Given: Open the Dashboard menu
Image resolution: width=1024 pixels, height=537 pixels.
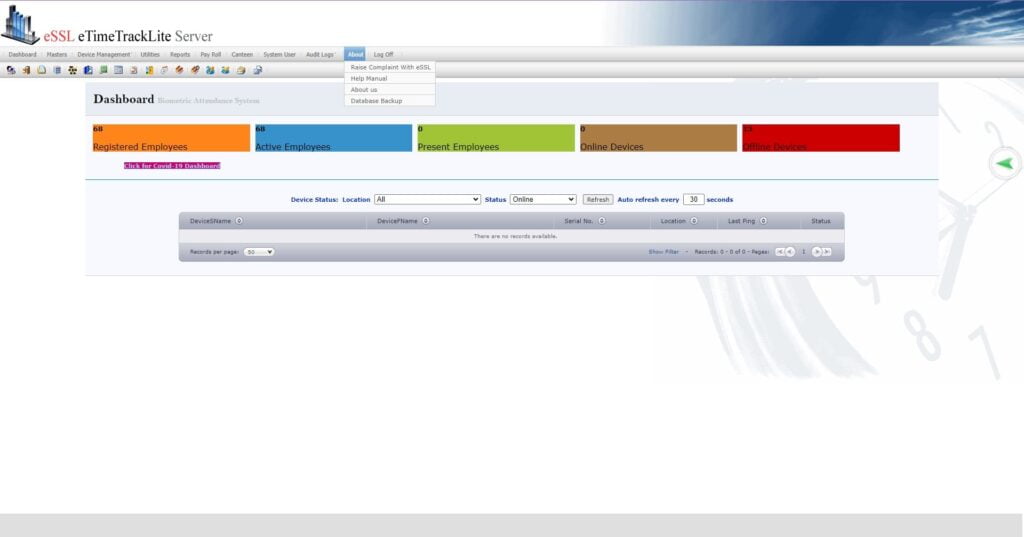Looking at the screenshot, I should click(23, 54).
